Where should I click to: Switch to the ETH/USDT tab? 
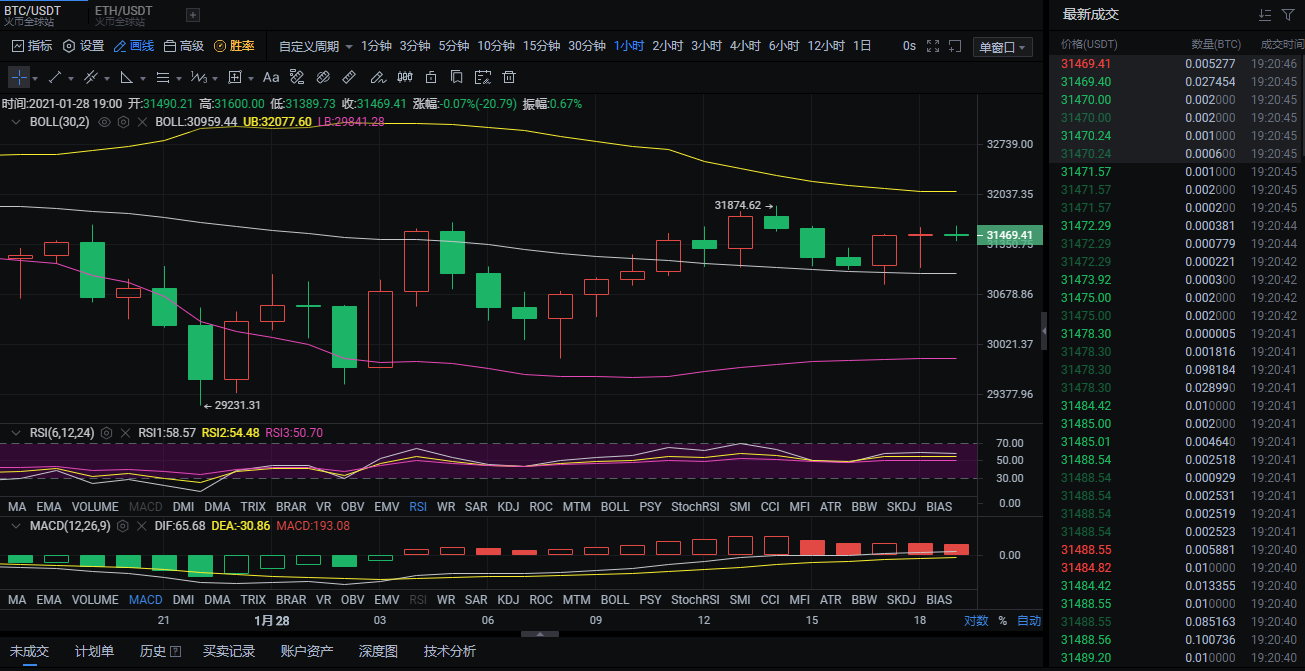(125, 11)
